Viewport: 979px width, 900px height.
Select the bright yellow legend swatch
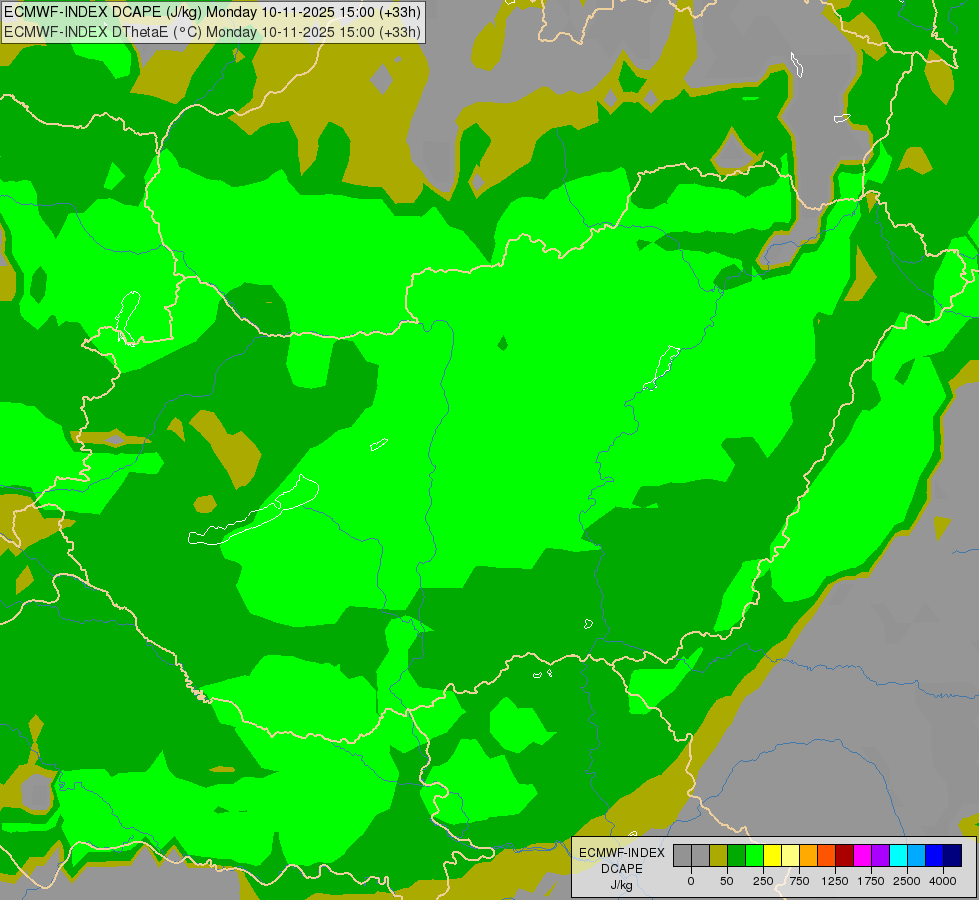(x=772, y=856)
